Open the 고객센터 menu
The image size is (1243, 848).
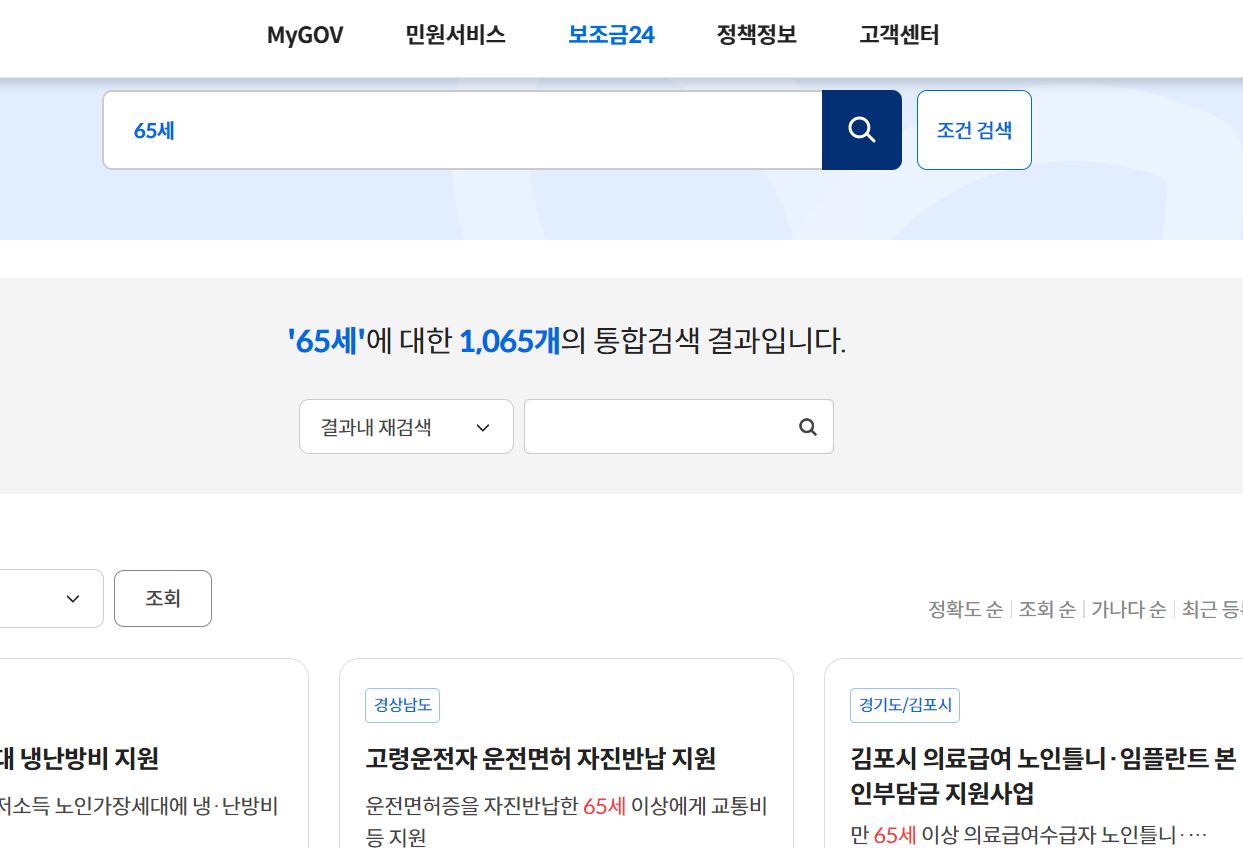[x=899, y=35]
